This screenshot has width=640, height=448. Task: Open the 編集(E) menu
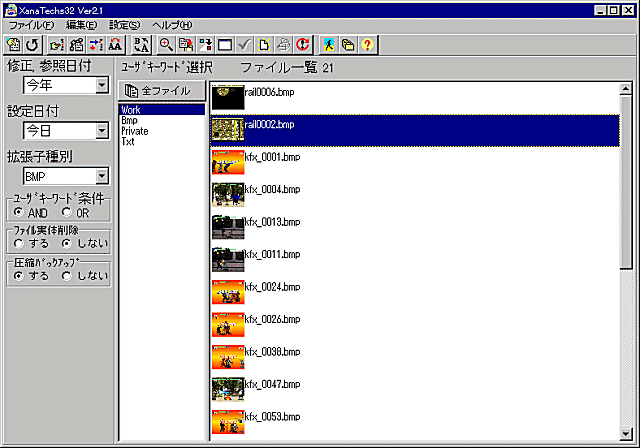82,25
